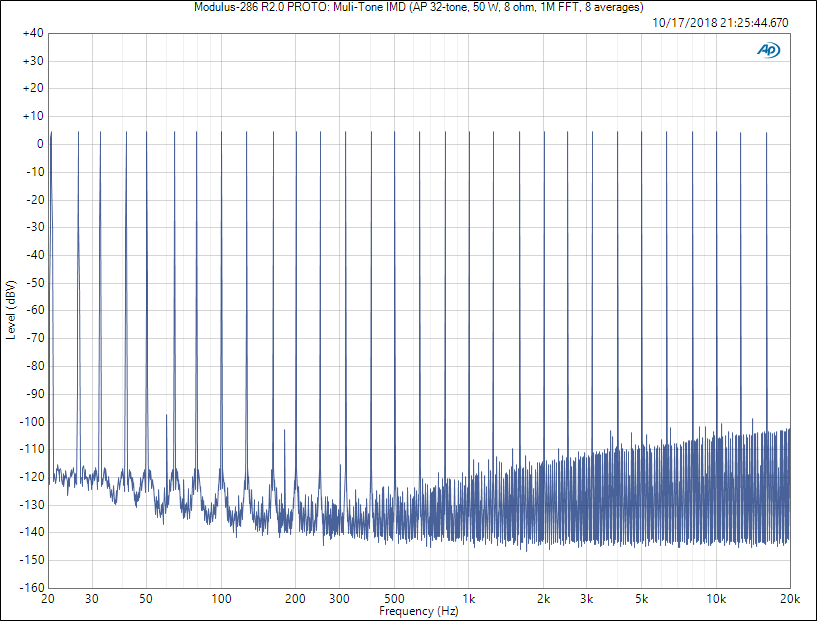Click the '2k' frequency axis tick label
This screenshot has width=817, height=621.
pos(543,599)
